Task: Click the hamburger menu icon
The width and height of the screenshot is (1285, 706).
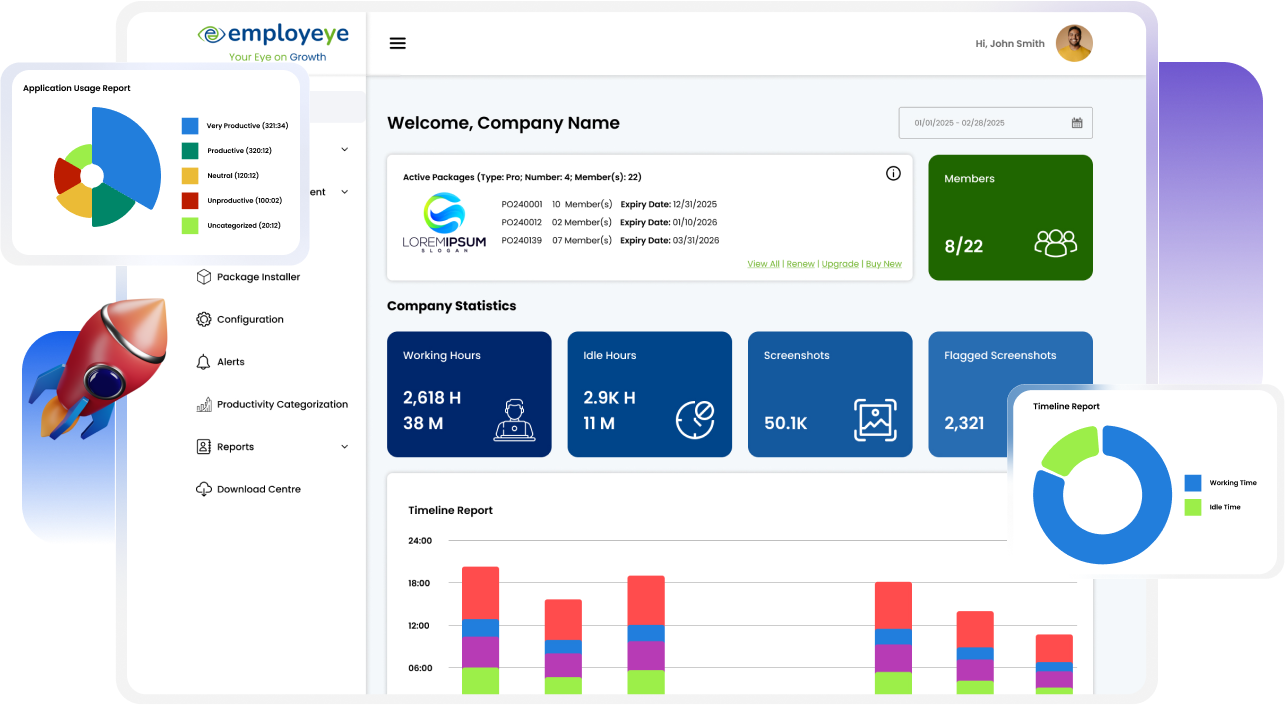Action: pyautogui.click(x=398, y=44)
